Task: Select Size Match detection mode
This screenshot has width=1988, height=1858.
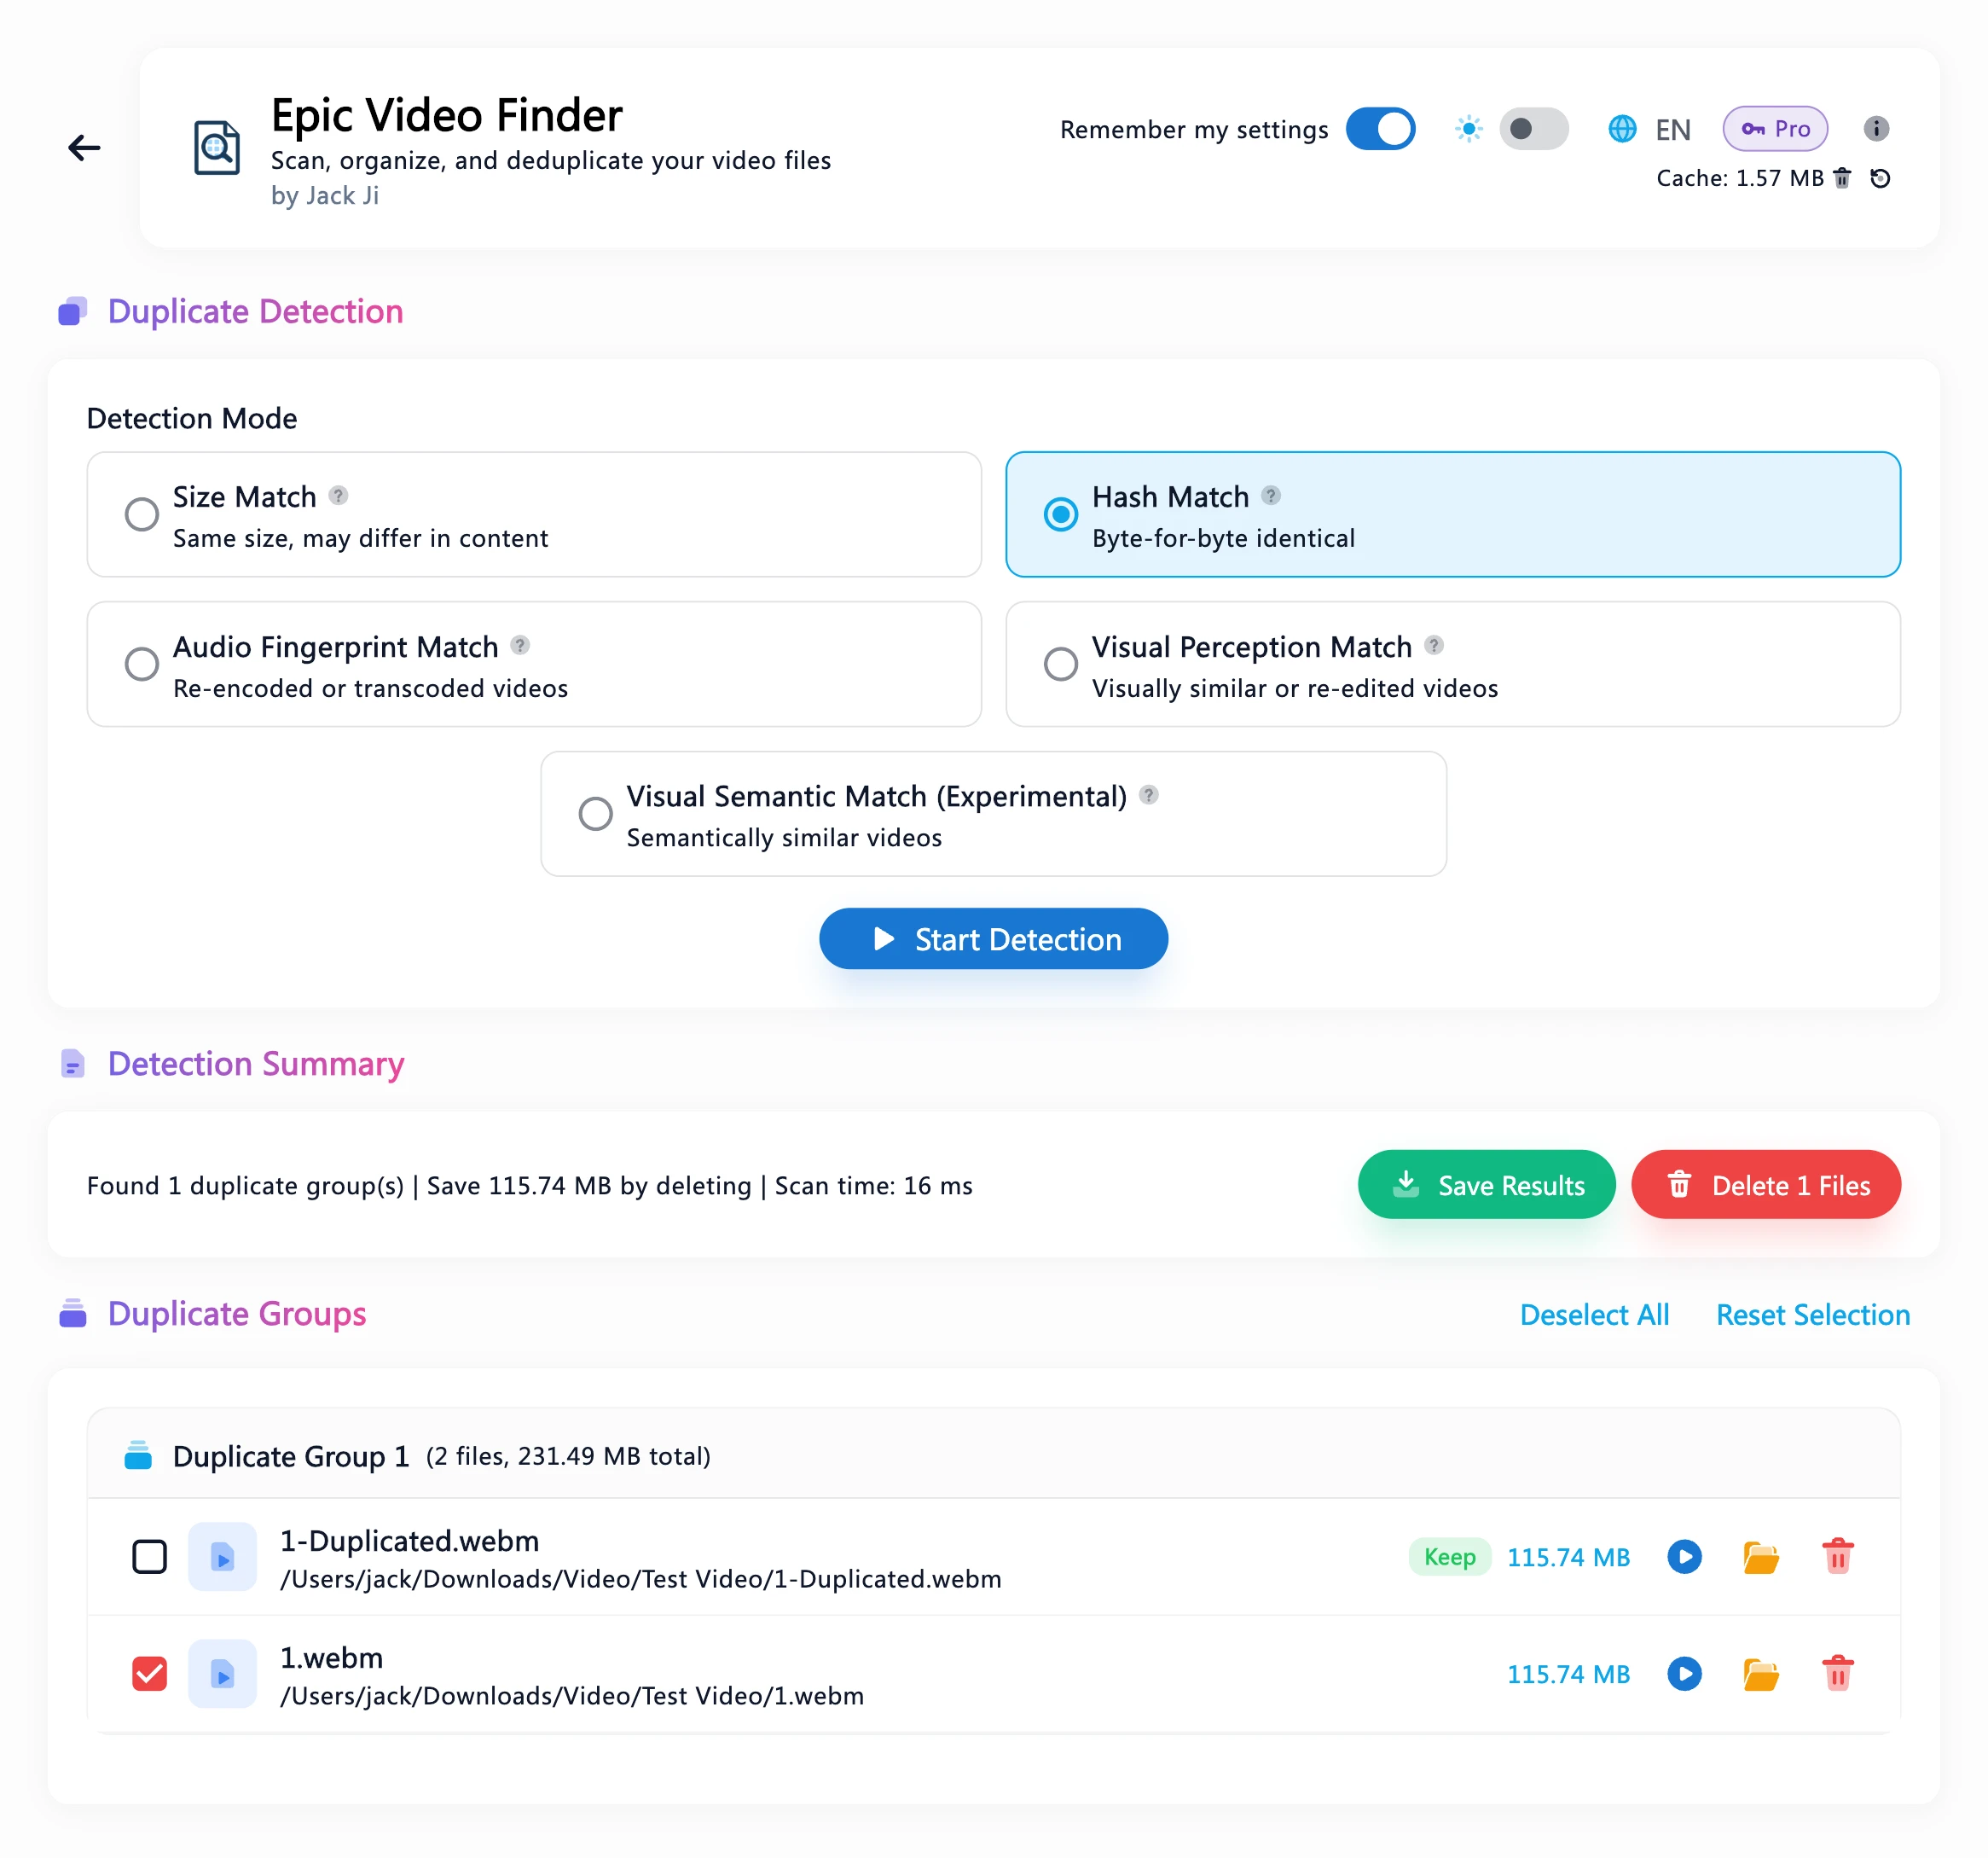Action: coord(534,514)
